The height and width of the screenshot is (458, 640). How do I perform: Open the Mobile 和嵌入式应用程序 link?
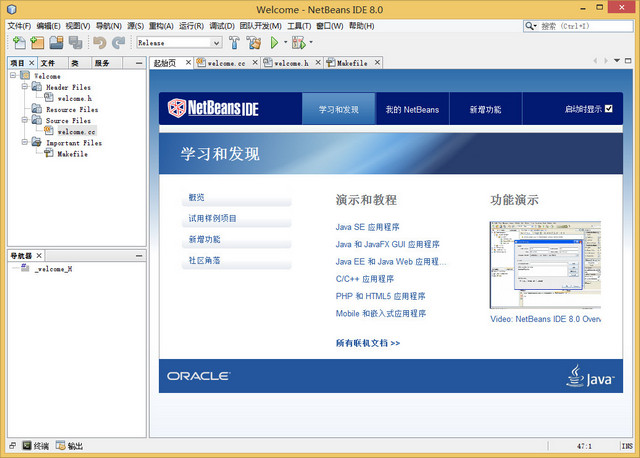click(x=381, y=313)
